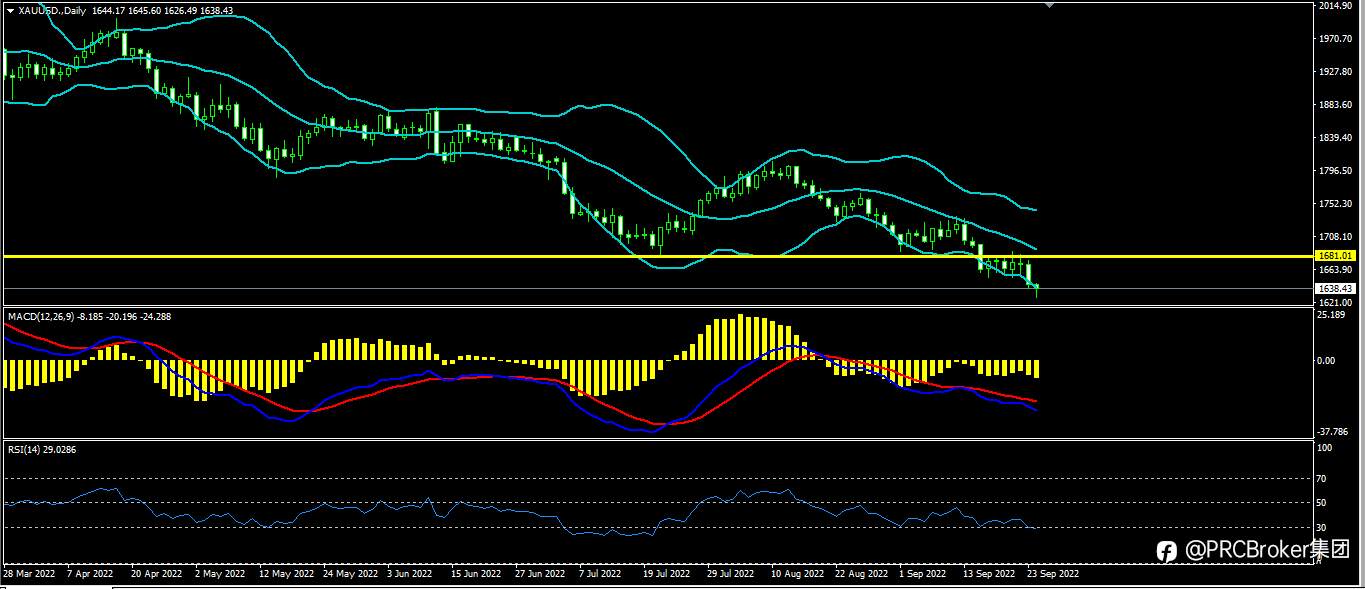Viewport: 1365px width, 589px height.
Task: Click the 19 Jul 2022 date label
Action: coord(666,575)
